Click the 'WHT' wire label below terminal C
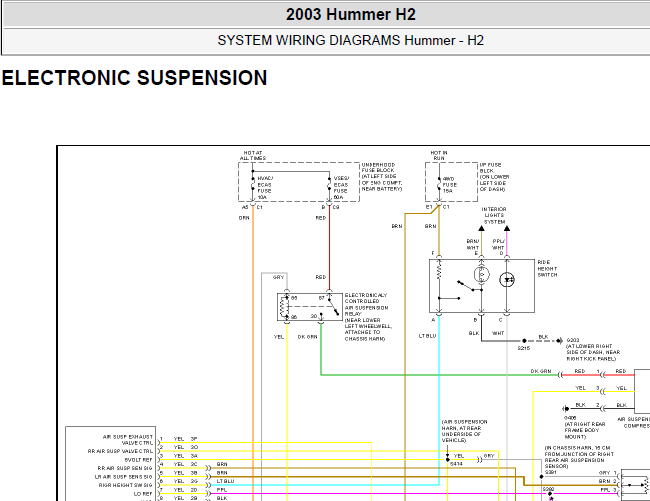 pyautogui.click(x=498, y=333)
